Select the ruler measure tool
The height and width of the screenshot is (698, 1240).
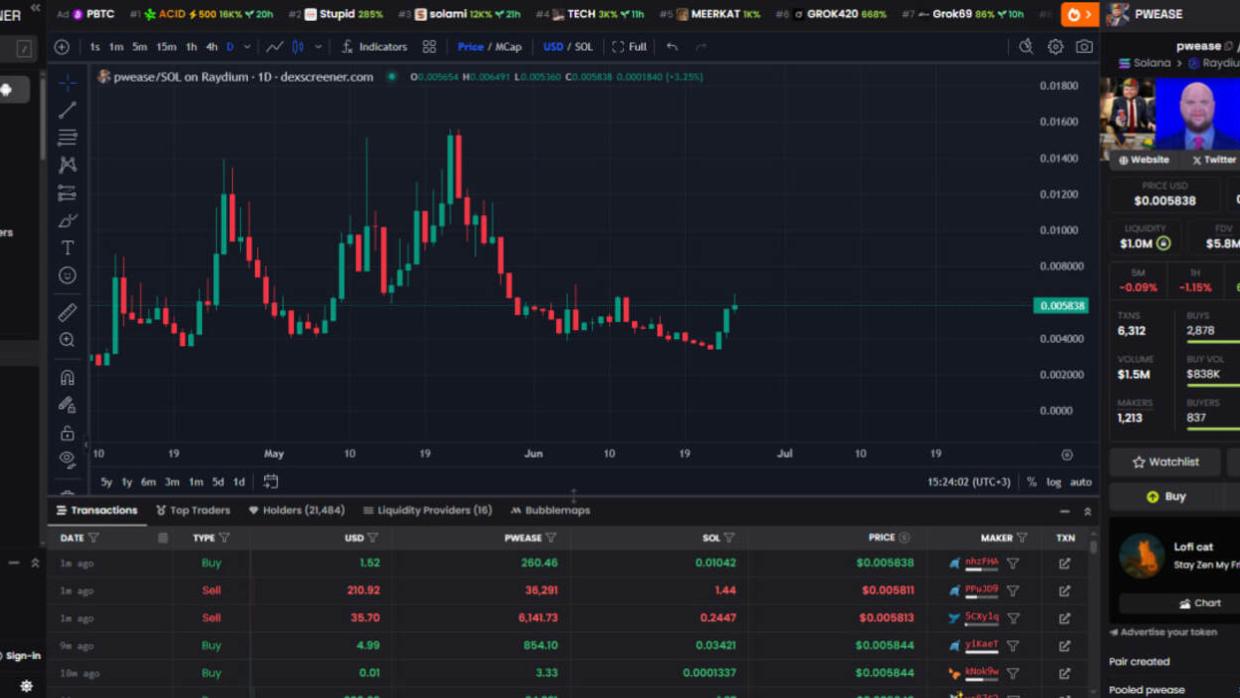(67, 313)
